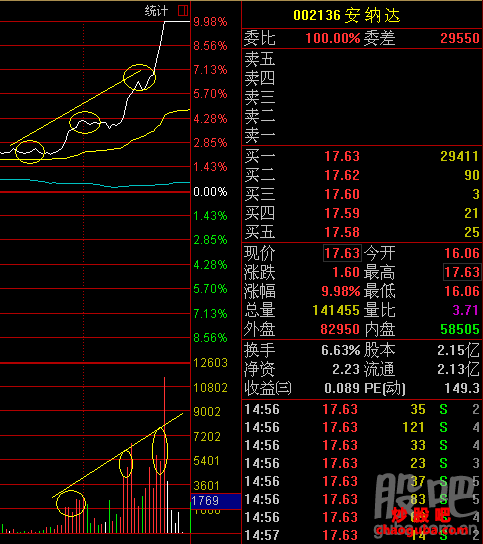Click the 买三 bid price 17.60

(342, 194)
